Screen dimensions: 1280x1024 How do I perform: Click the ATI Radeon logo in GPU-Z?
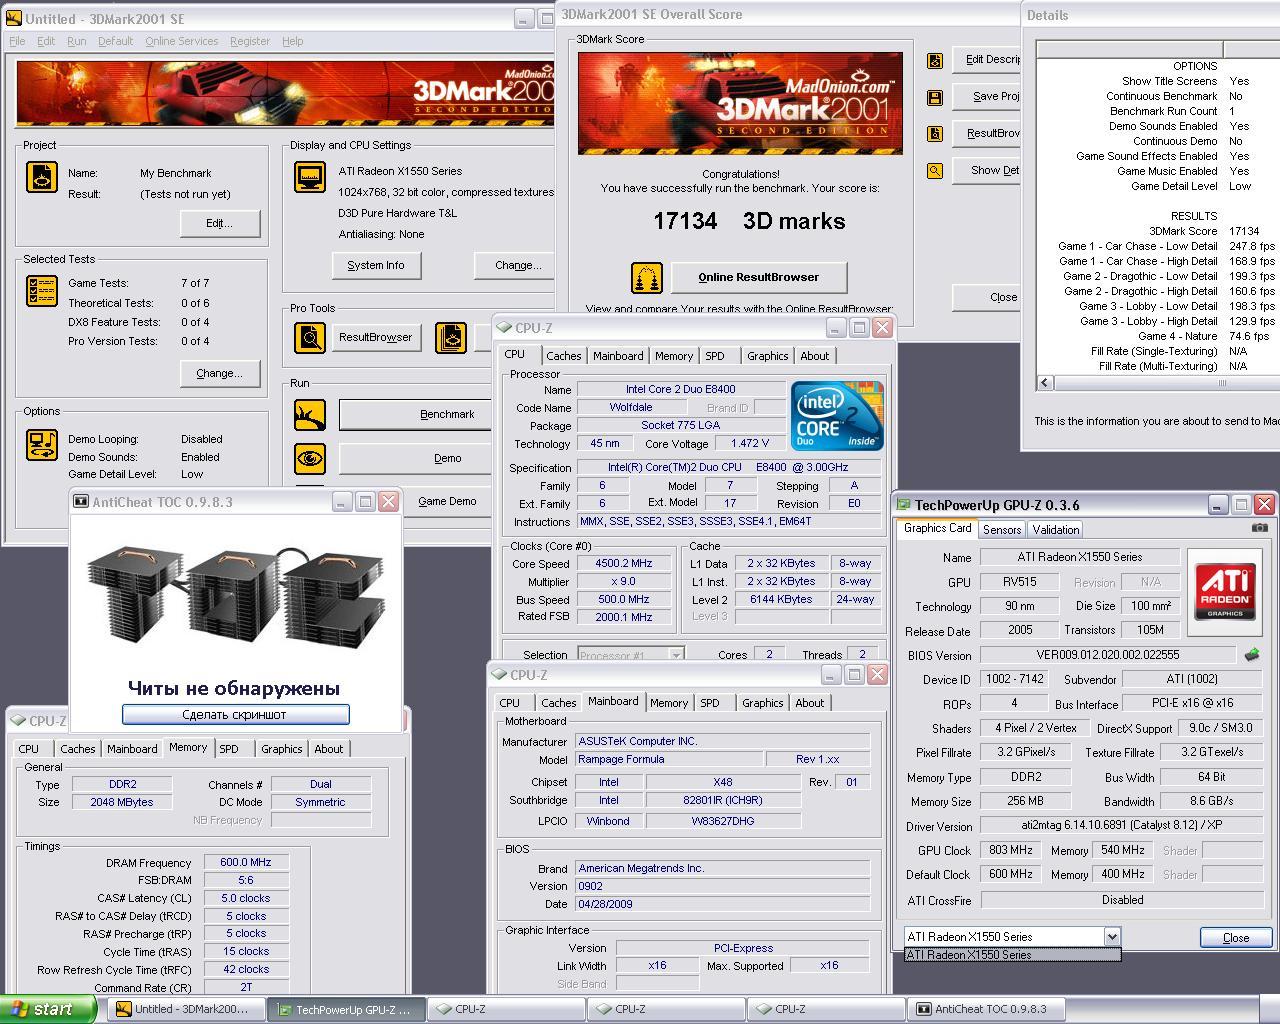click(x=1226, y=591)
